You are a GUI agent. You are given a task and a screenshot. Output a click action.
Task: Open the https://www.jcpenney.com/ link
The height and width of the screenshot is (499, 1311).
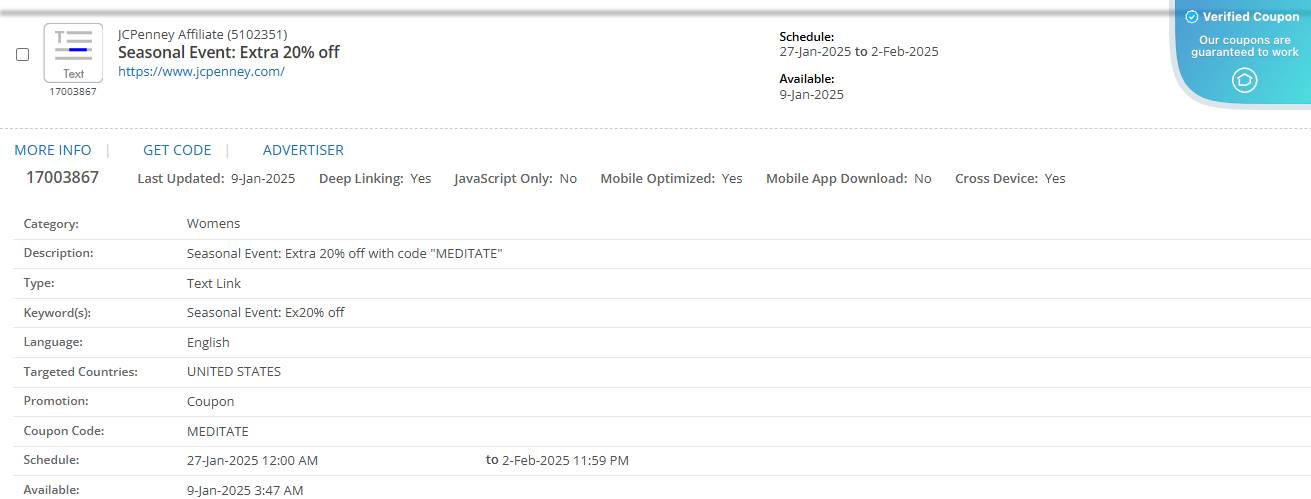click(201, 72)
